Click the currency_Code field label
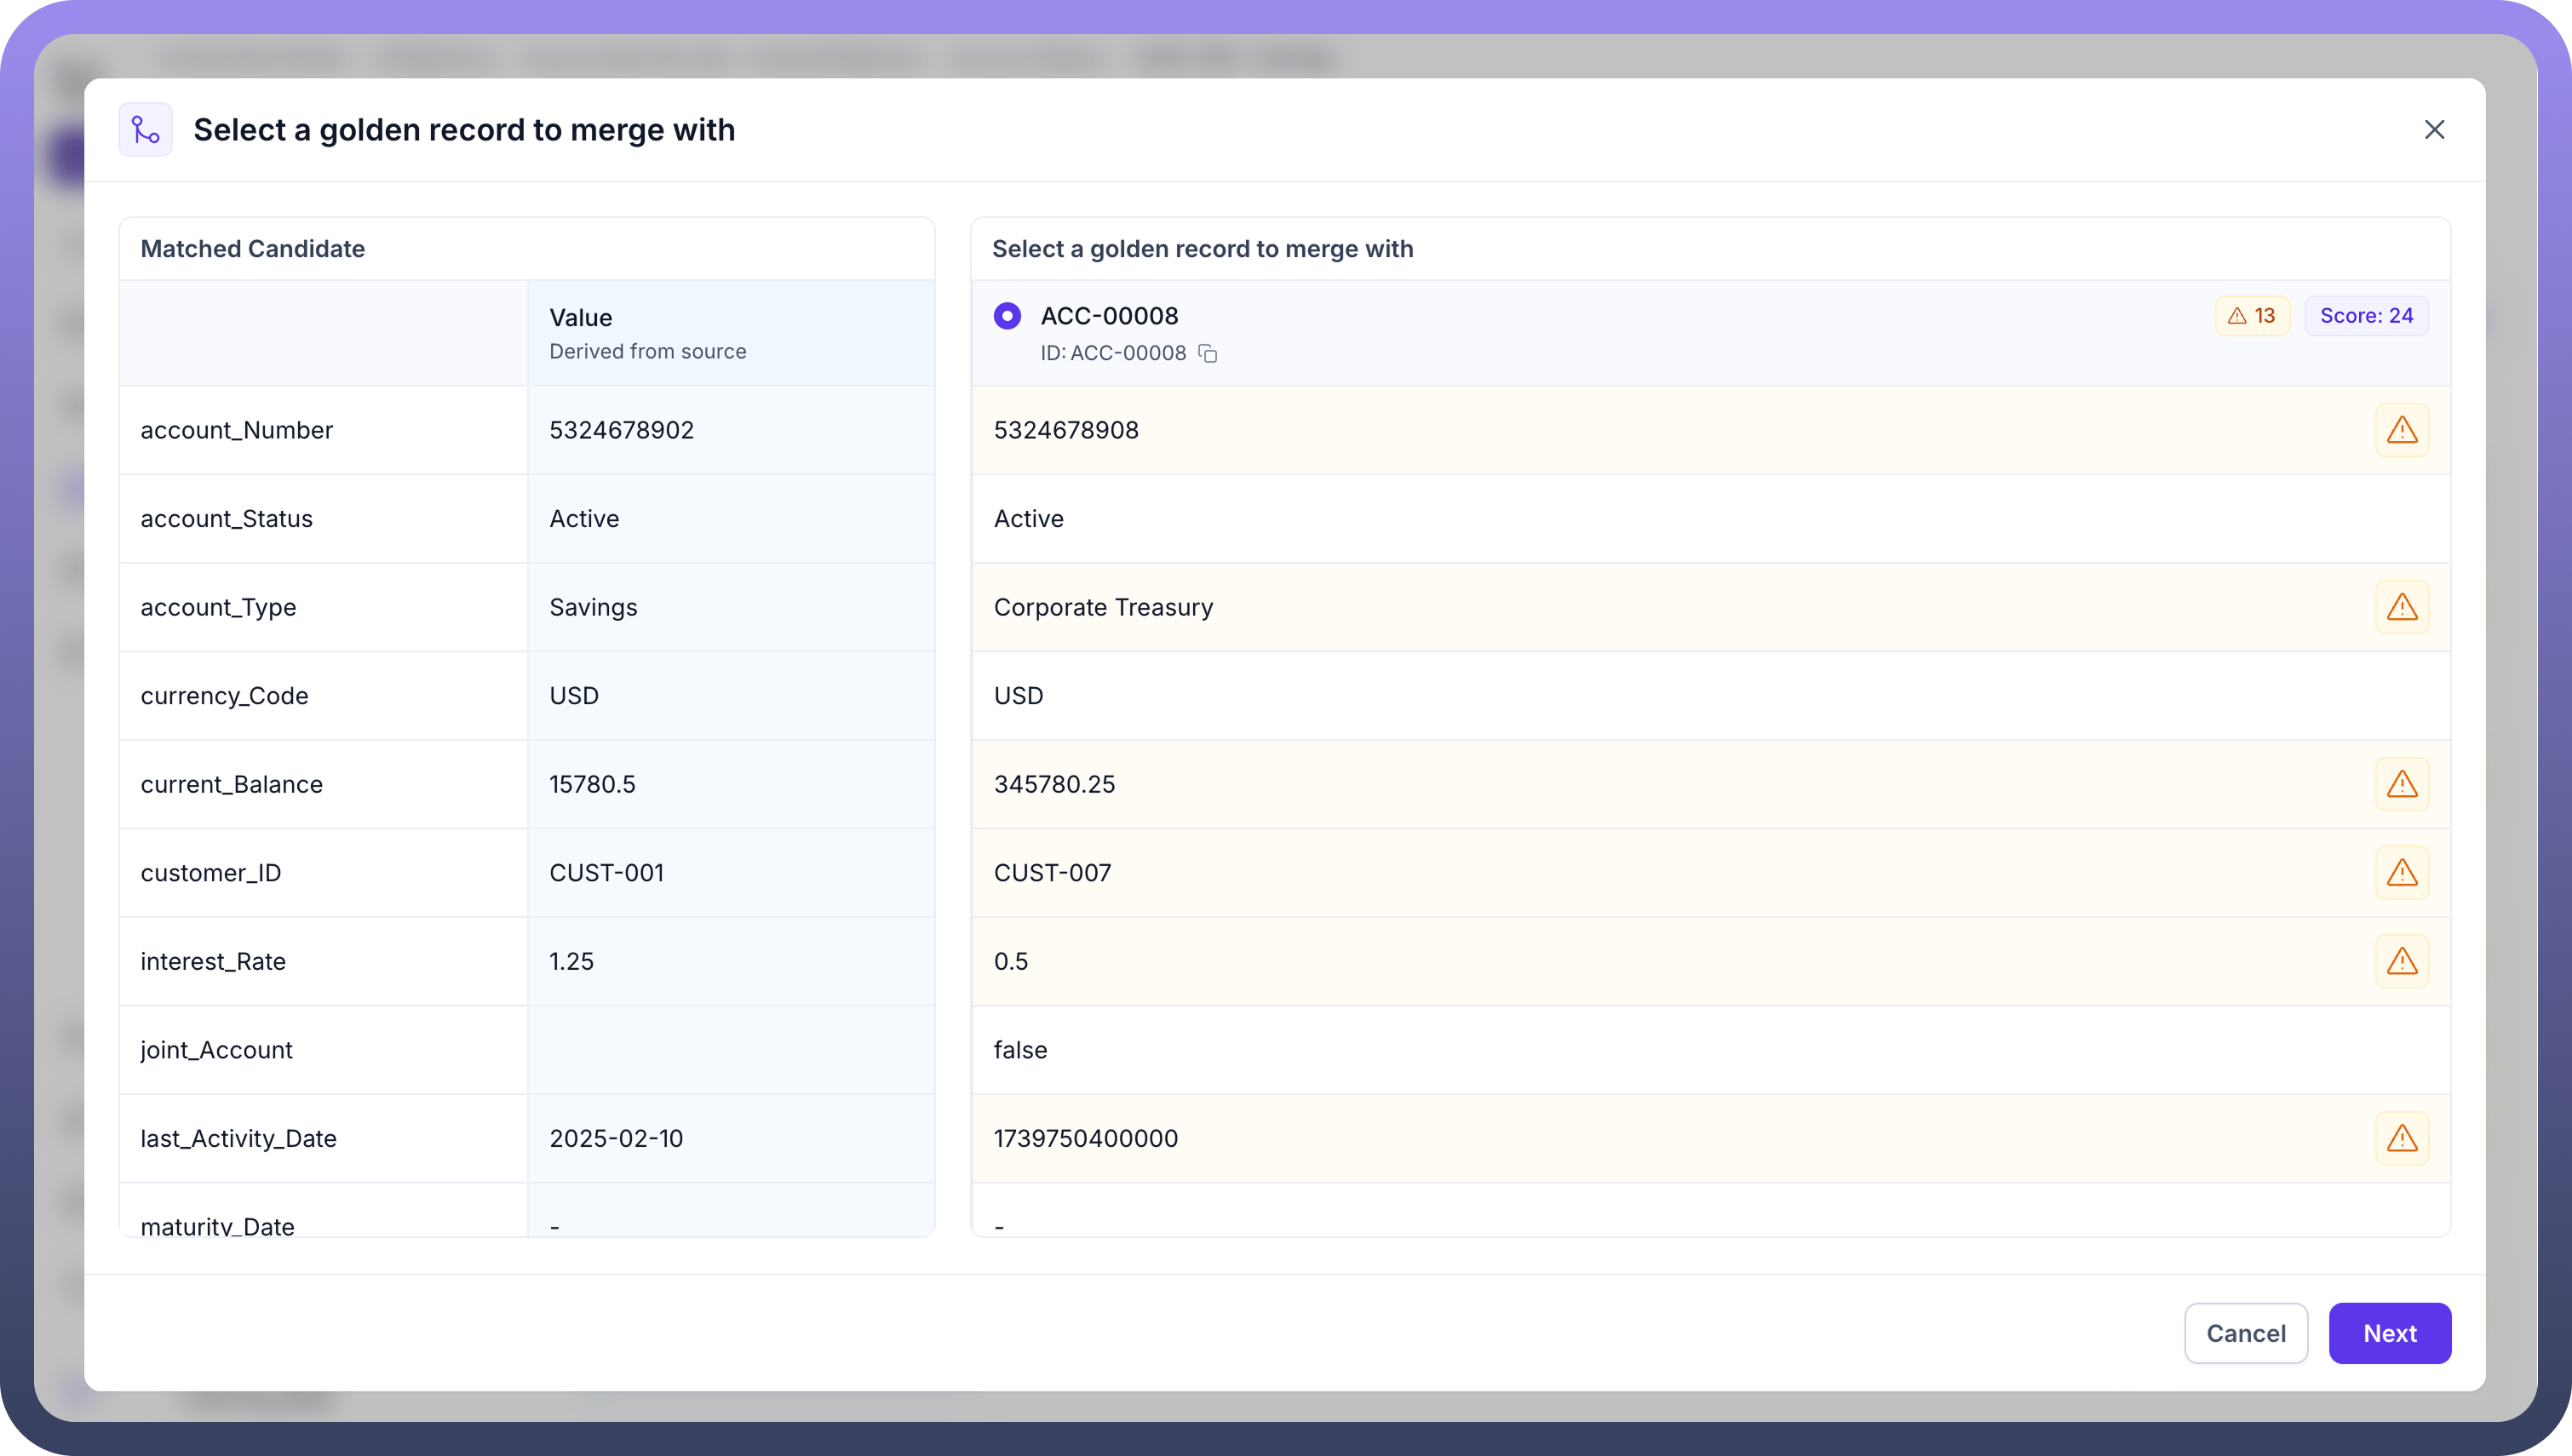 point(224,696)
